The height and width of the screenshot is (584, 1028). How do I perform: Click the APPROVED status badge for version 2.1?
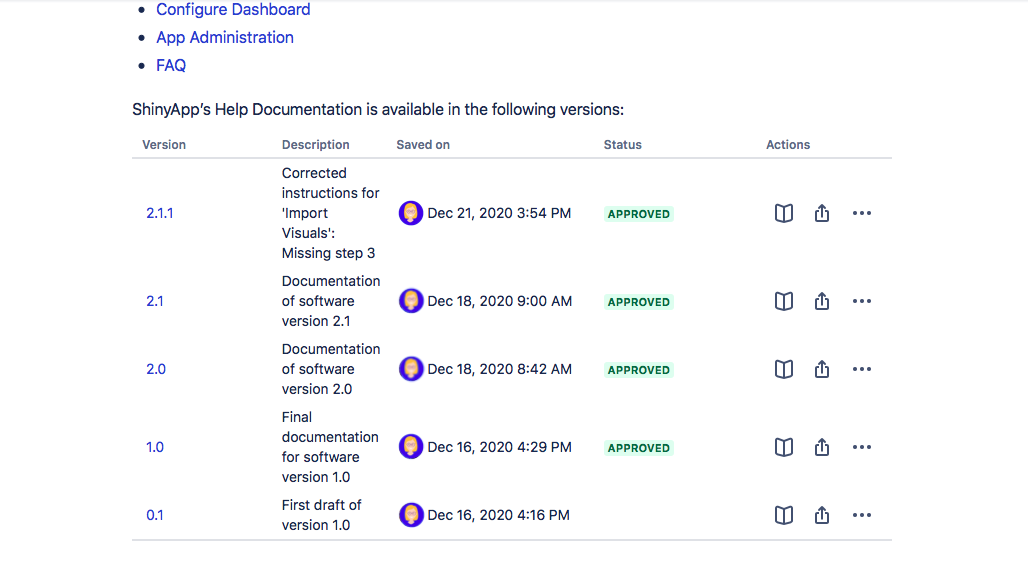(638, 301)
